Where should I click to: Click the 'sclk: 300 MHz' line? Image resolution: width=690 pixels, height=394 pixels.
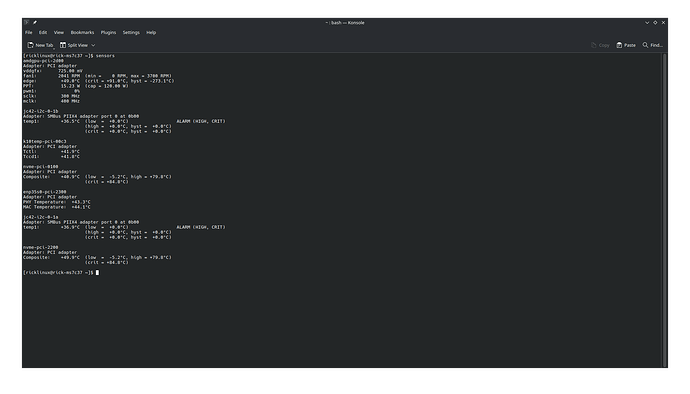click(51, 96)
